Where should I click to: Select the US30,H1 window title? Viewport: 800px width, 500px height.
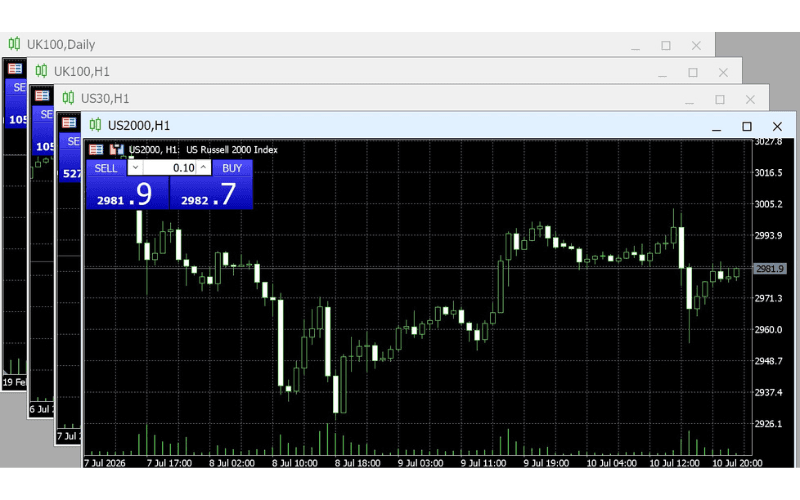pyautogui.click(x=105, y=98)
